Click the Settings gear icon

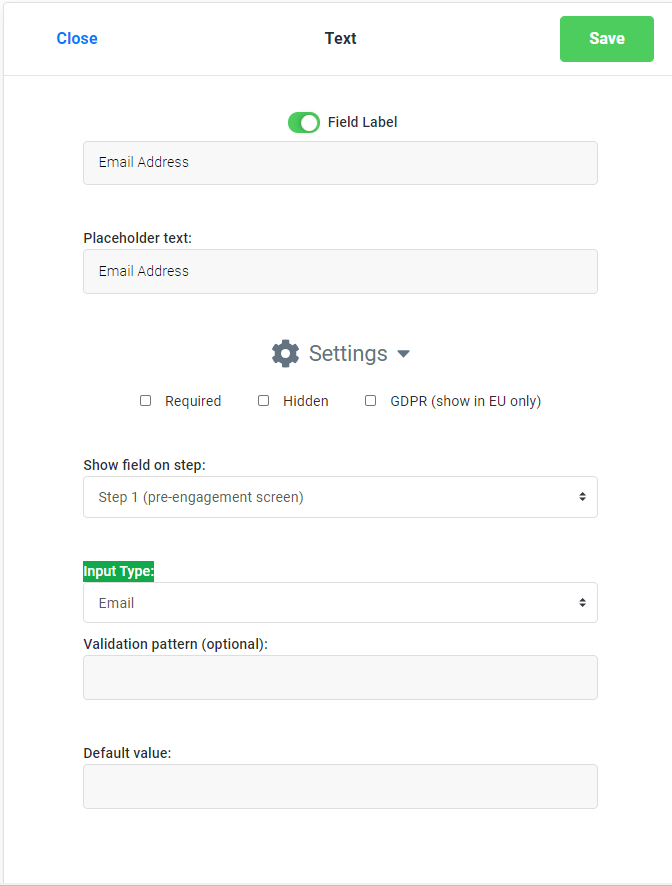click(x=285, y=353)
